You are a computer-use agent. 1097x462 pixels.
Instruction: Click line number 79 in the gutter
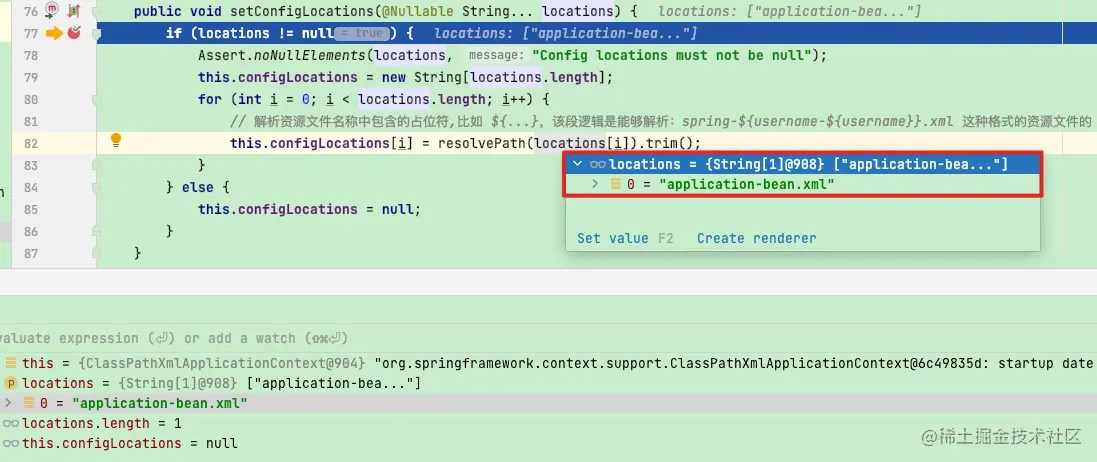[x=30, y=77]
